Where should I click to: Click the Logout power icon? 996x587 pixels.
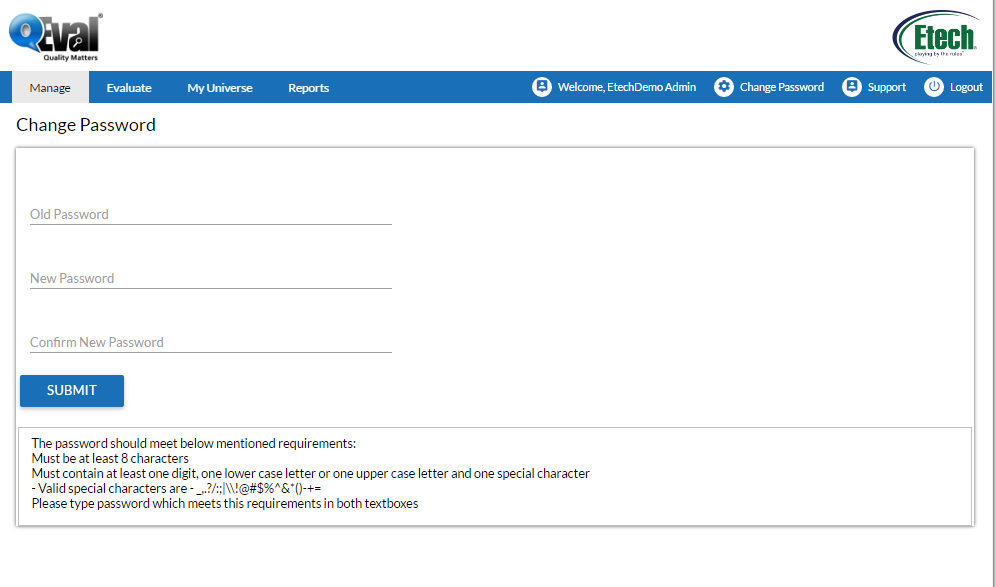pos(934,87)
